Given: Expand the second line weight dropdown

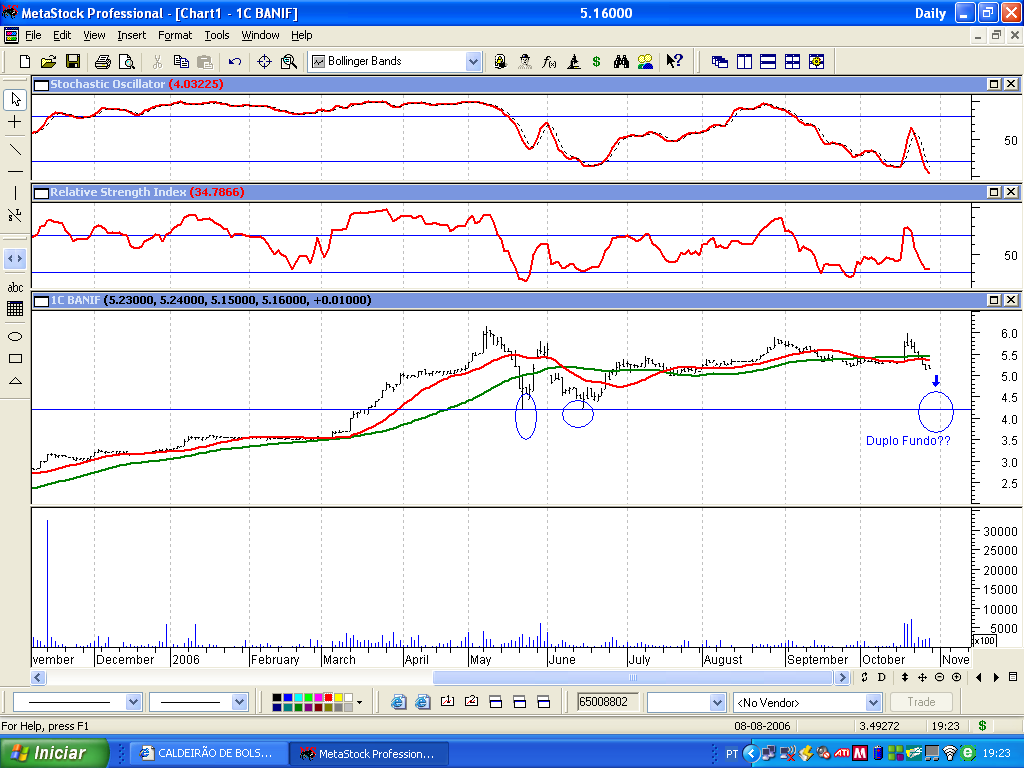Looking at the screenshot, I should [239, 702].
